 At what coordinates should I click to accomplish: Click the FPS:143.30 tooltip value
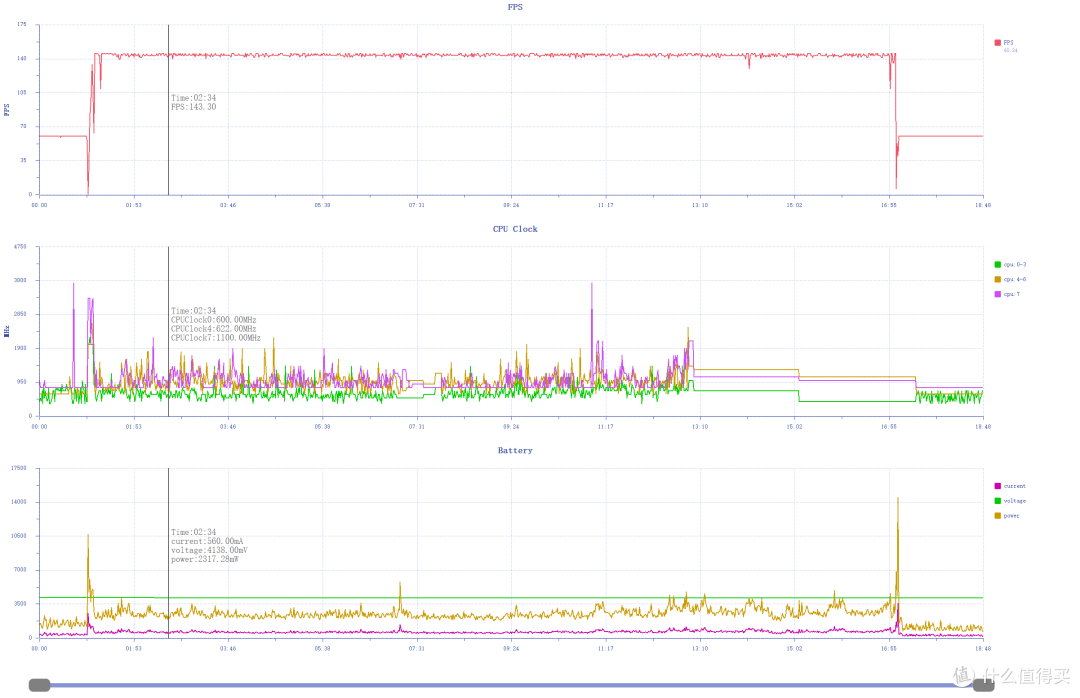194,107
